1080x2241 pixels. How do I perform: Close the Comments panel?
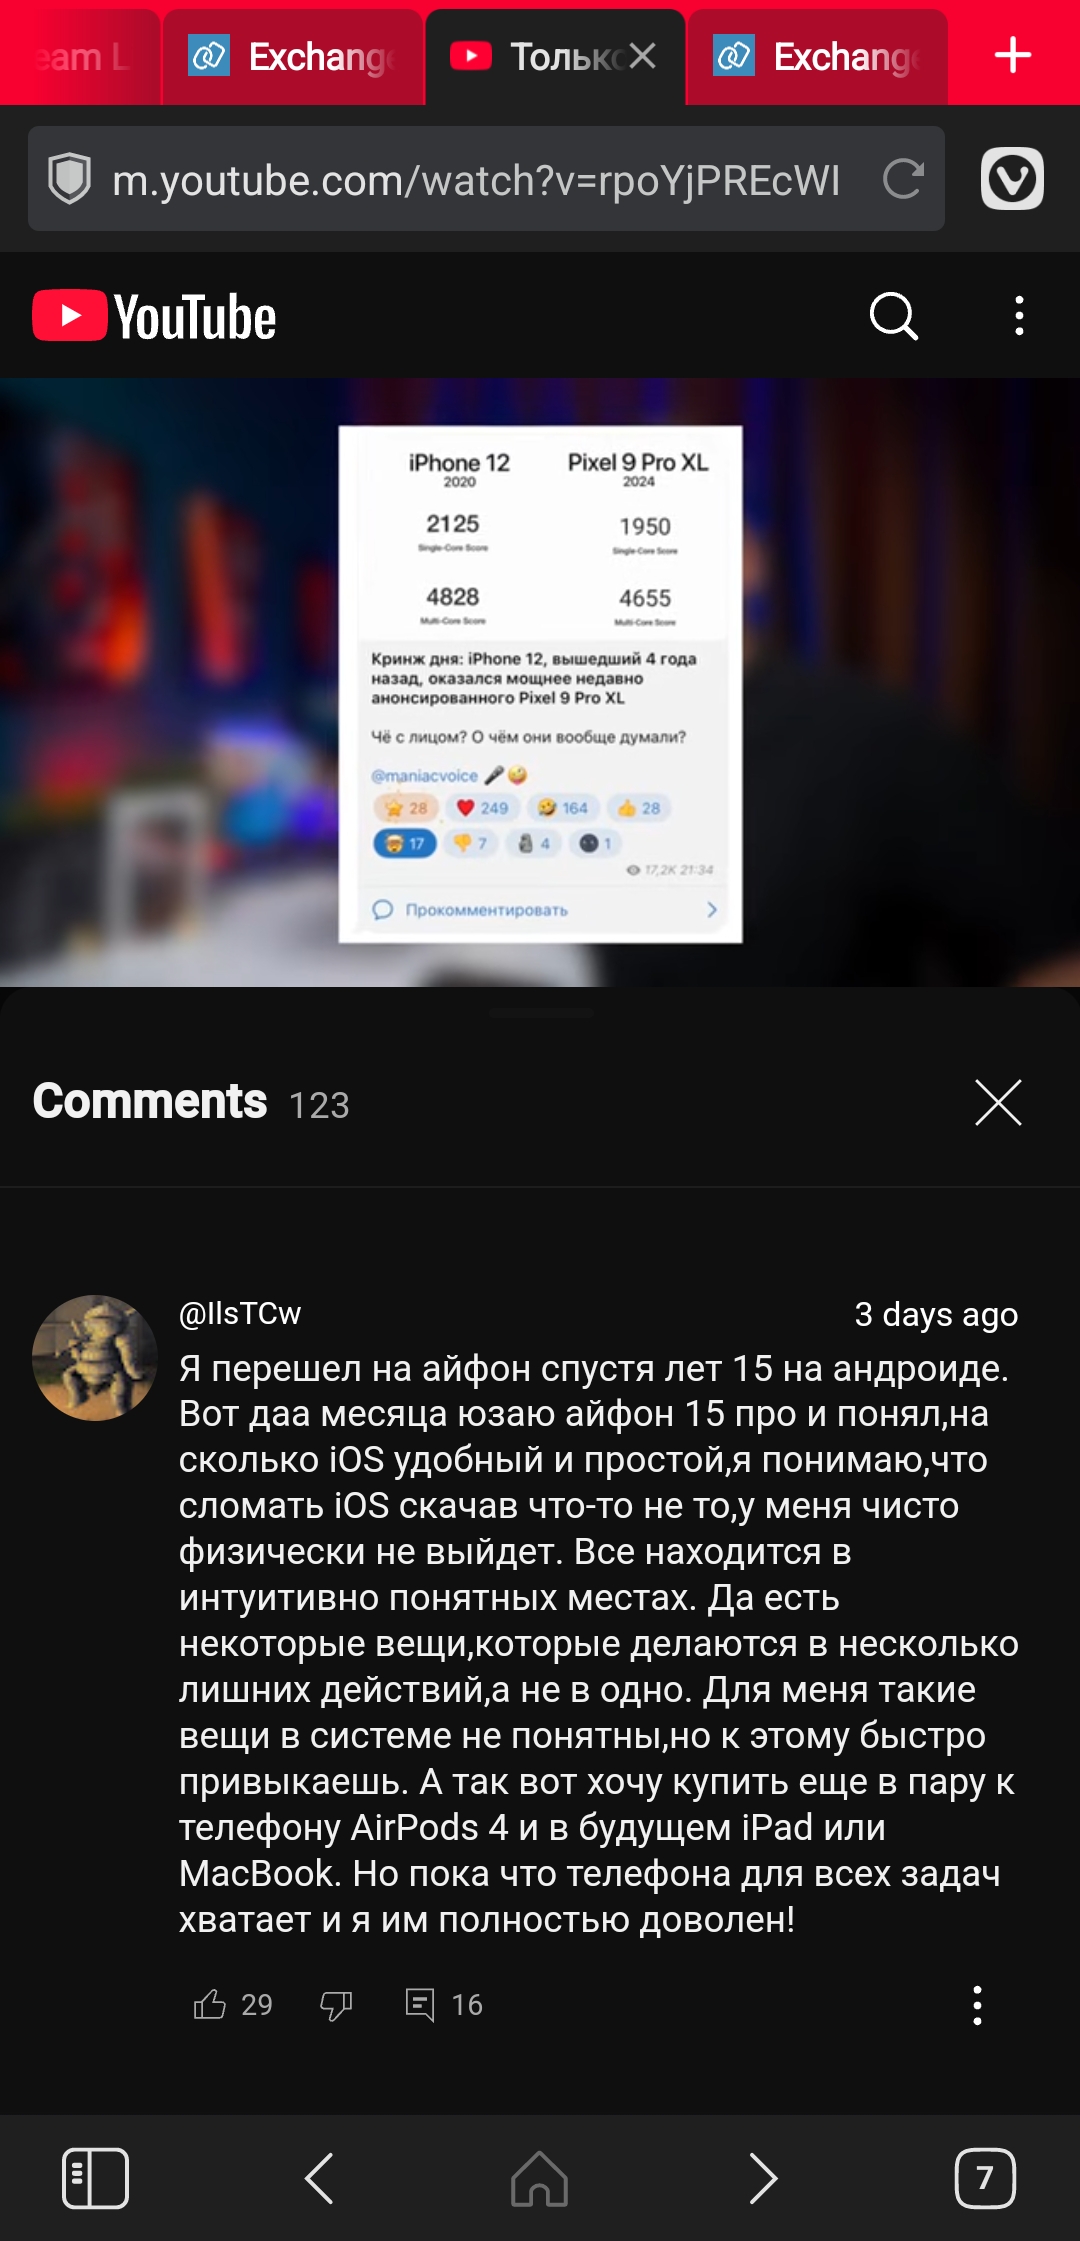[x=998, y=1103]
